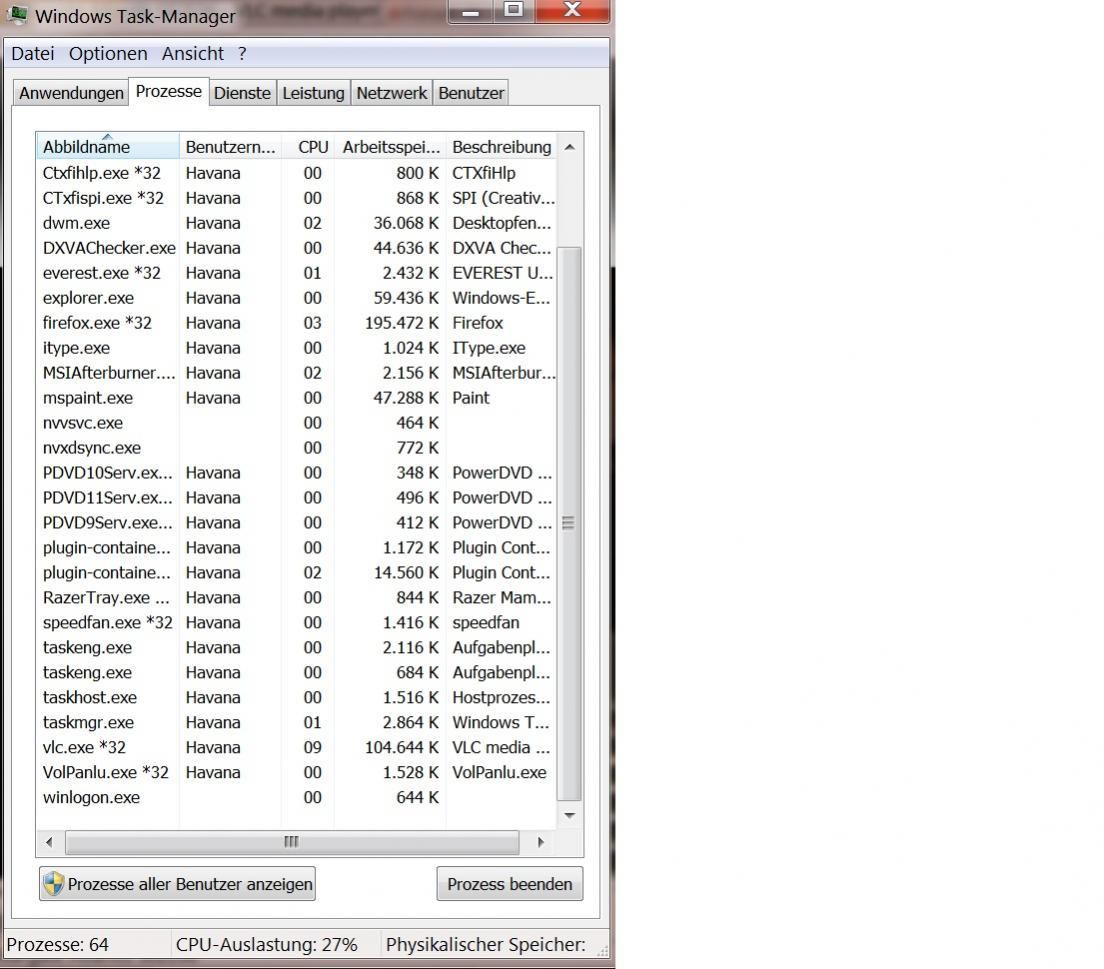Switch to the Anwendungen tab
This screenshot has width=1104, height=969.
tap(71, 93)
